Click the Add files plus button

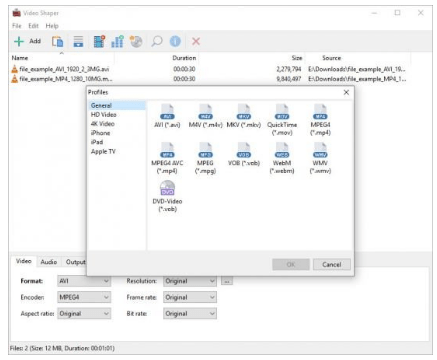(27, 41)
